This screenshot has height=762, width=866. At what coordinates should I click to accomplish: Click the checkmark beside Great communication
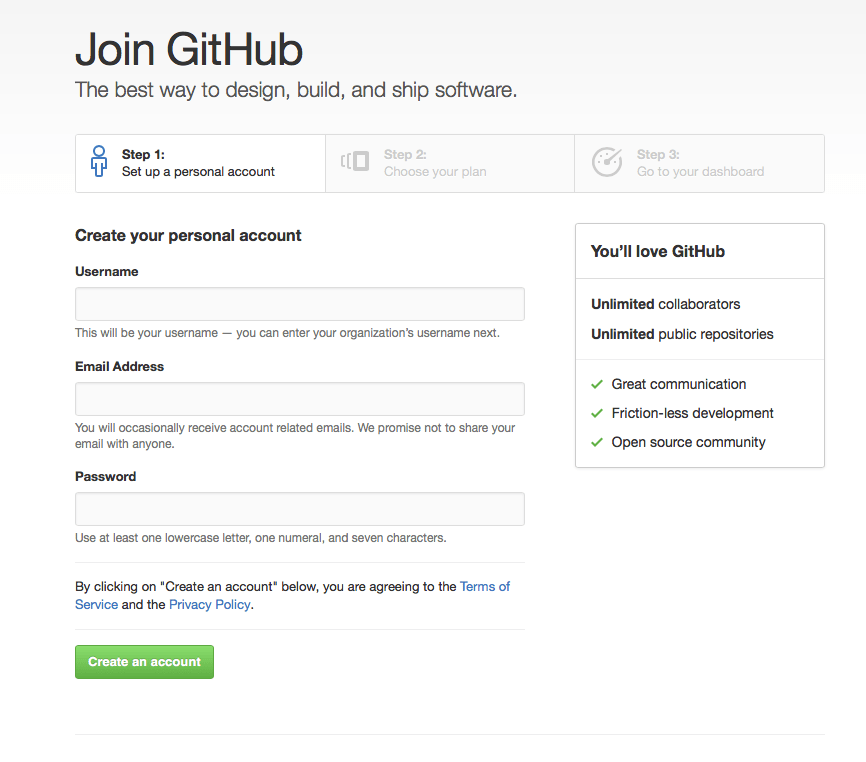point(597,384)
